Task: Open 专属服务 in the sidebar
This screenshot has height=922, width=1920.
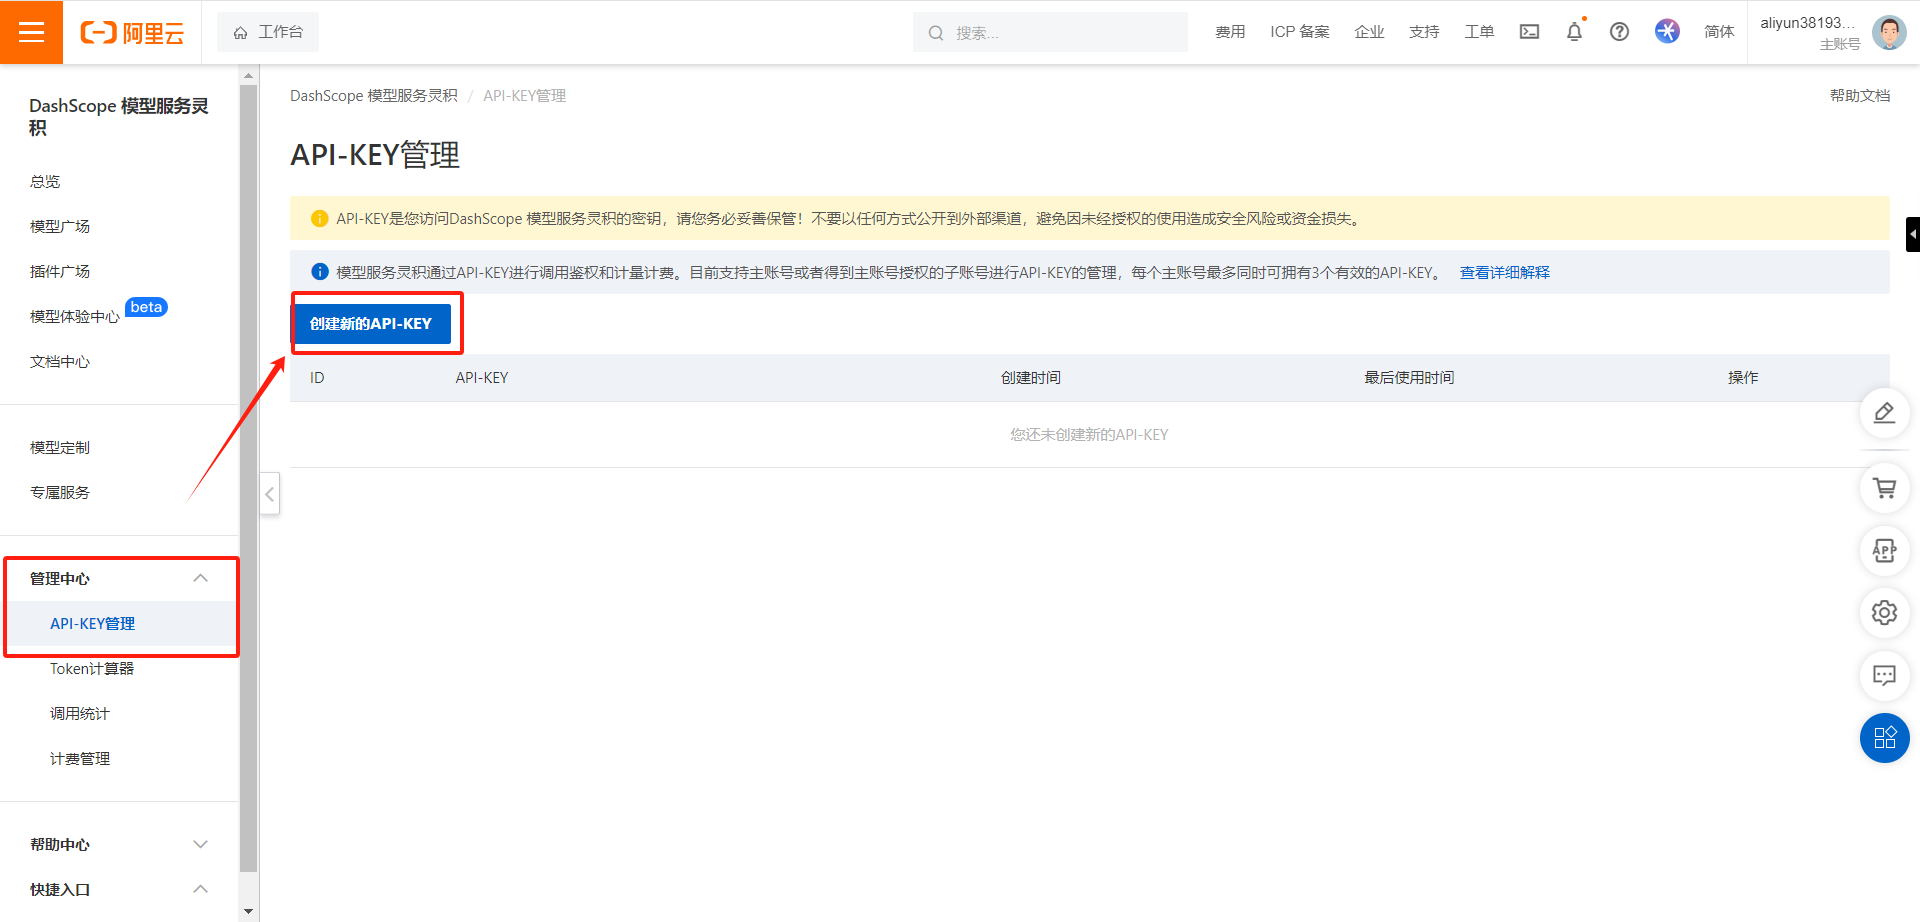Action: (60, 492)
